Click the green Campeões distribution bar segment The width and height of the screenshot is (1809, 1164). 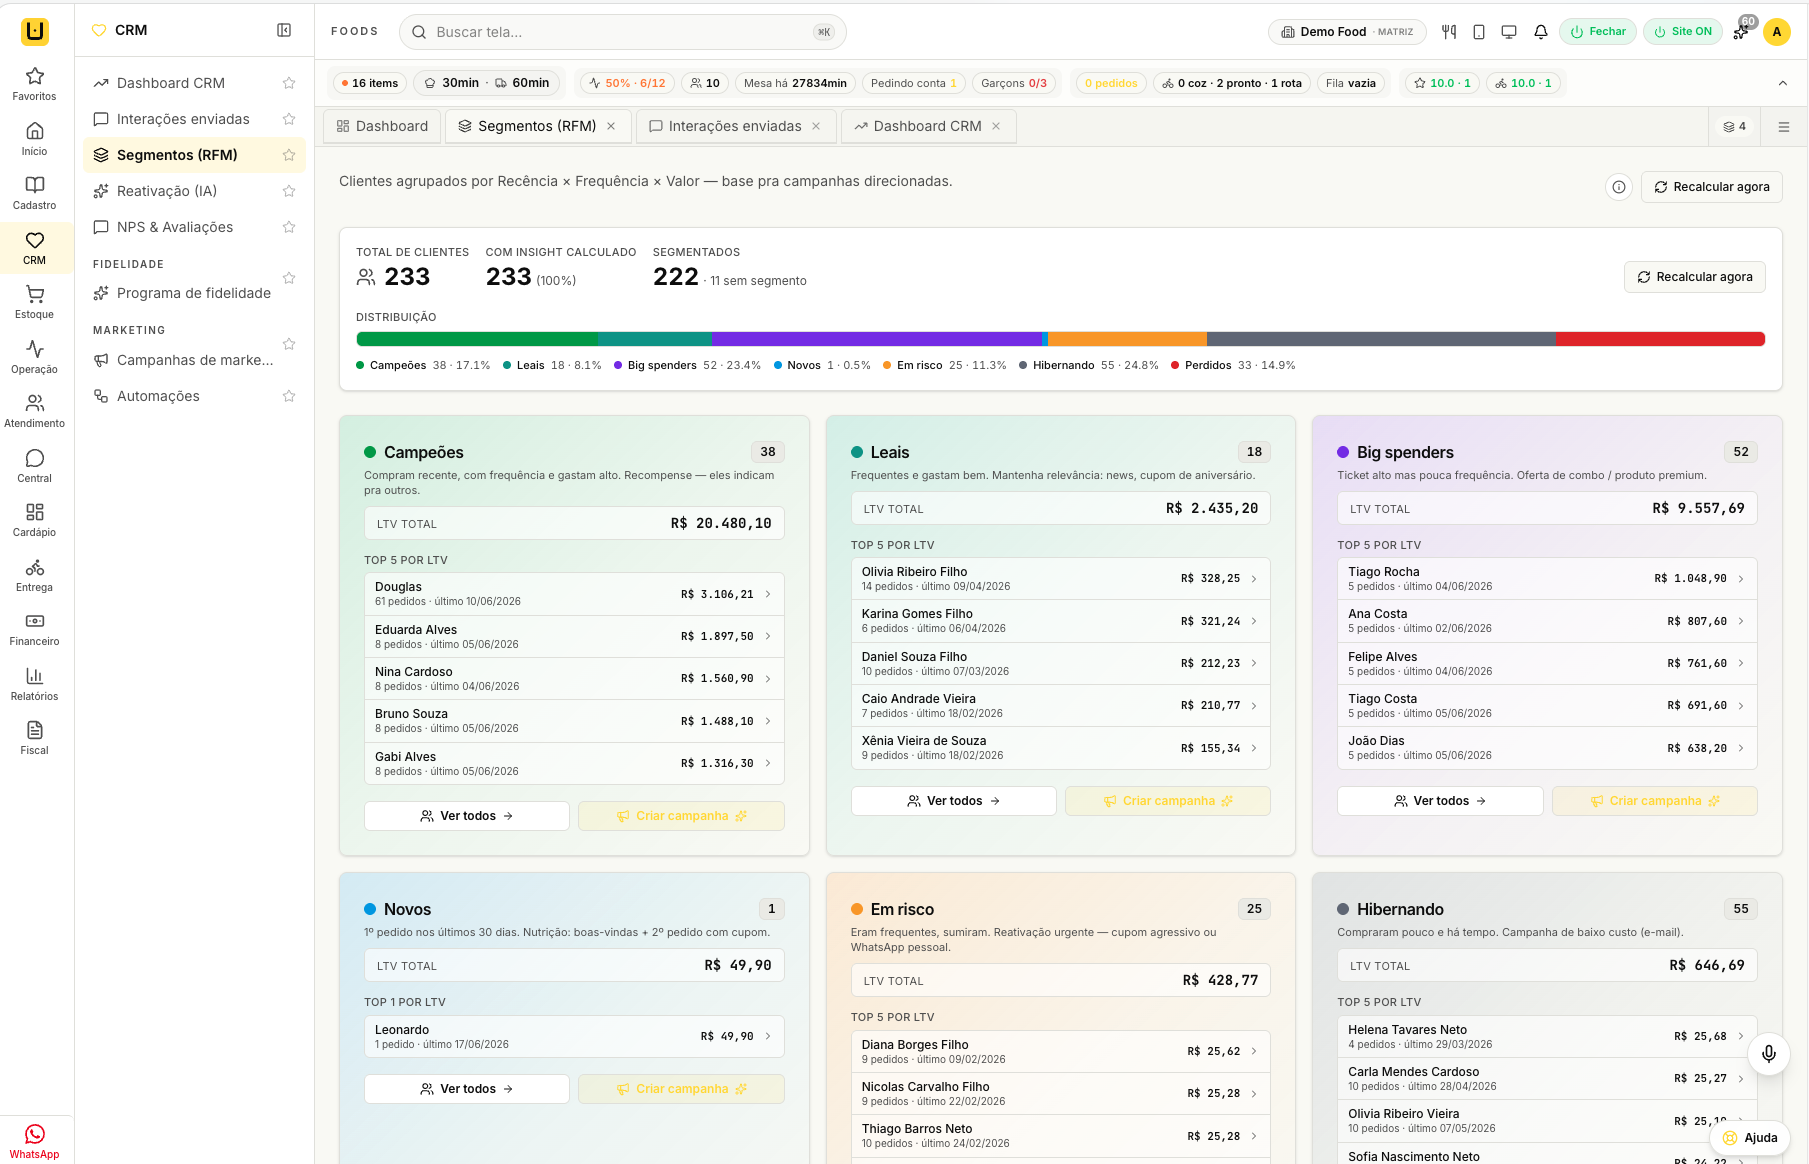[477, 339]
